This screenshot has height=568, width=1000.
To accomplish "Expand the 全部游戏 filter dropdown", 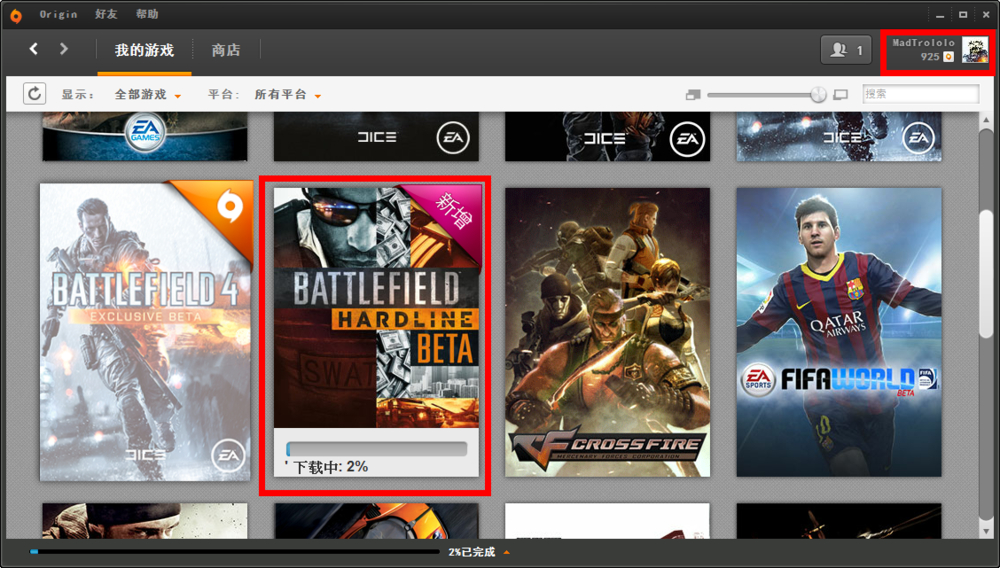I will point(148,94).
